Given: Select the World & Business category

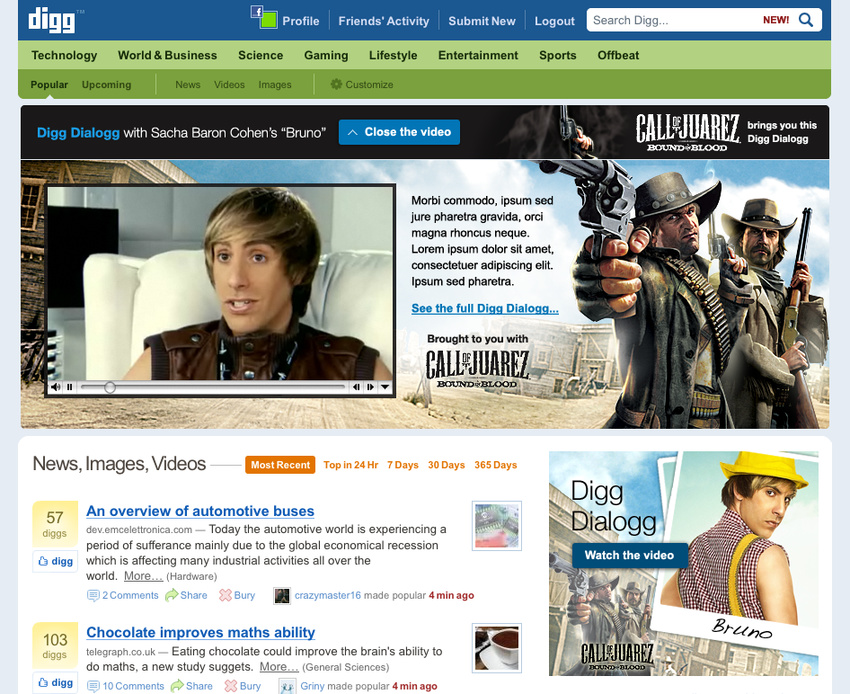Looking at the screenshot, I should coord(168,55).
